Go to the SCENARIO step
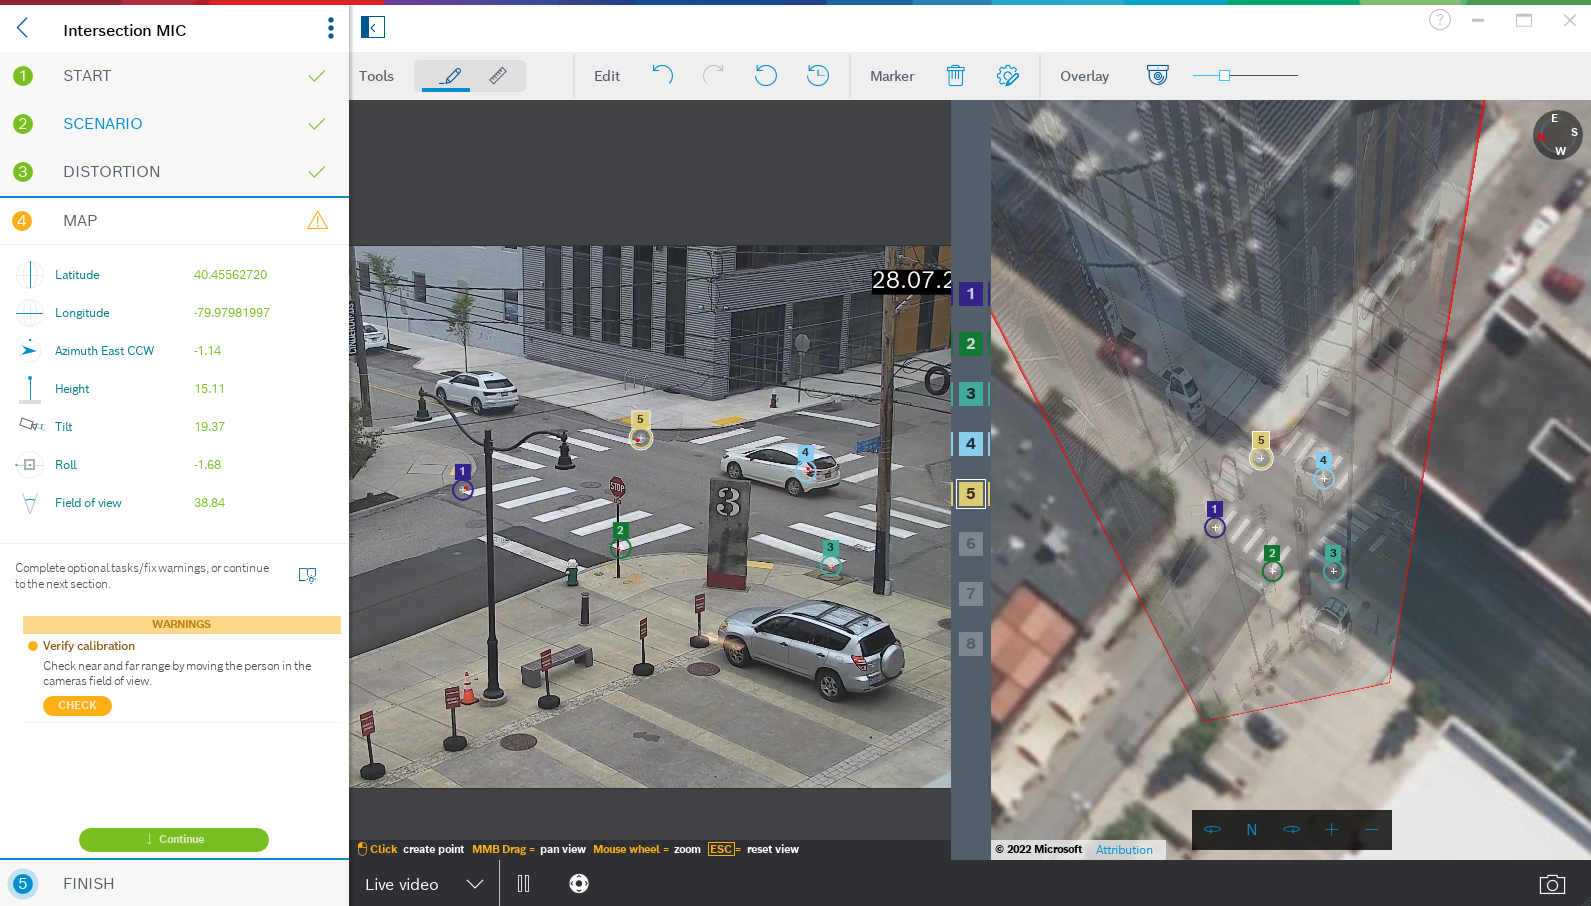This screenshot has height=906, width=1591. pos(102,124)
